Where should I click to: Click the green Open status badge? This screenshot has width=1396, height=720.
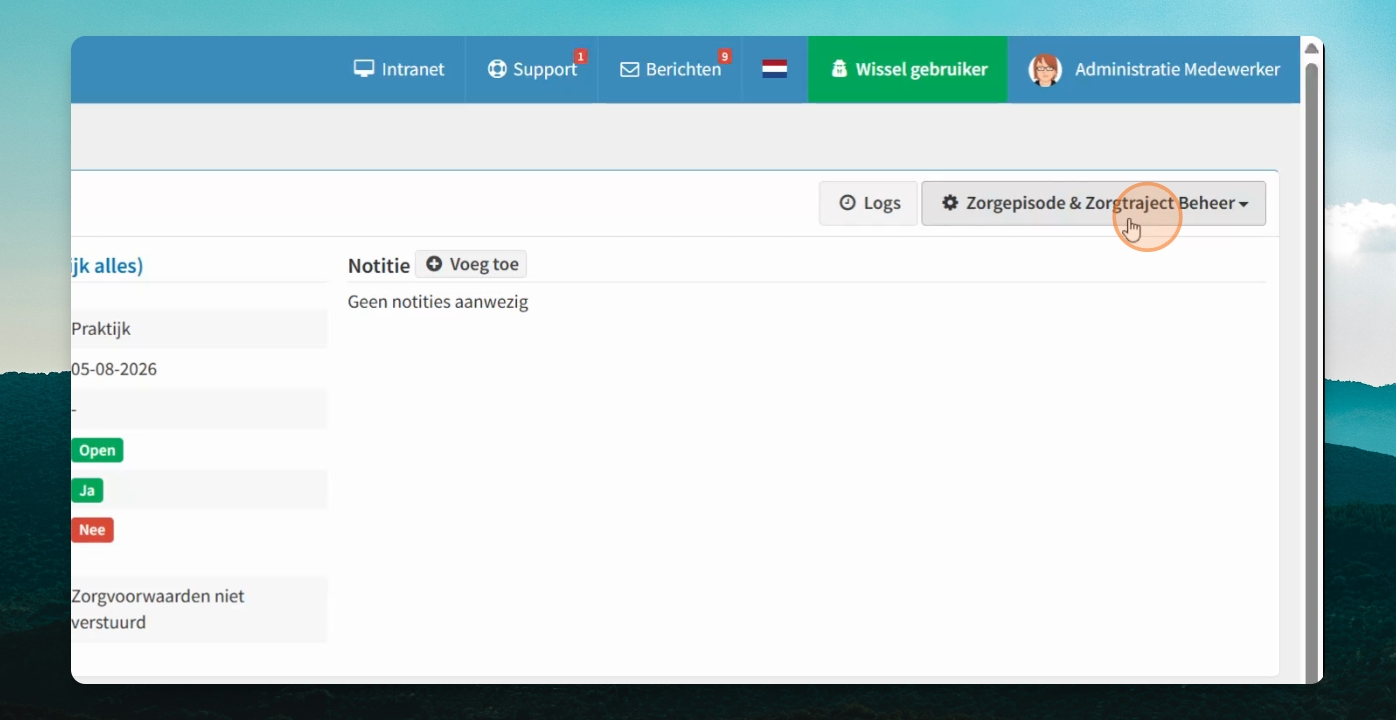click(97, 450)
